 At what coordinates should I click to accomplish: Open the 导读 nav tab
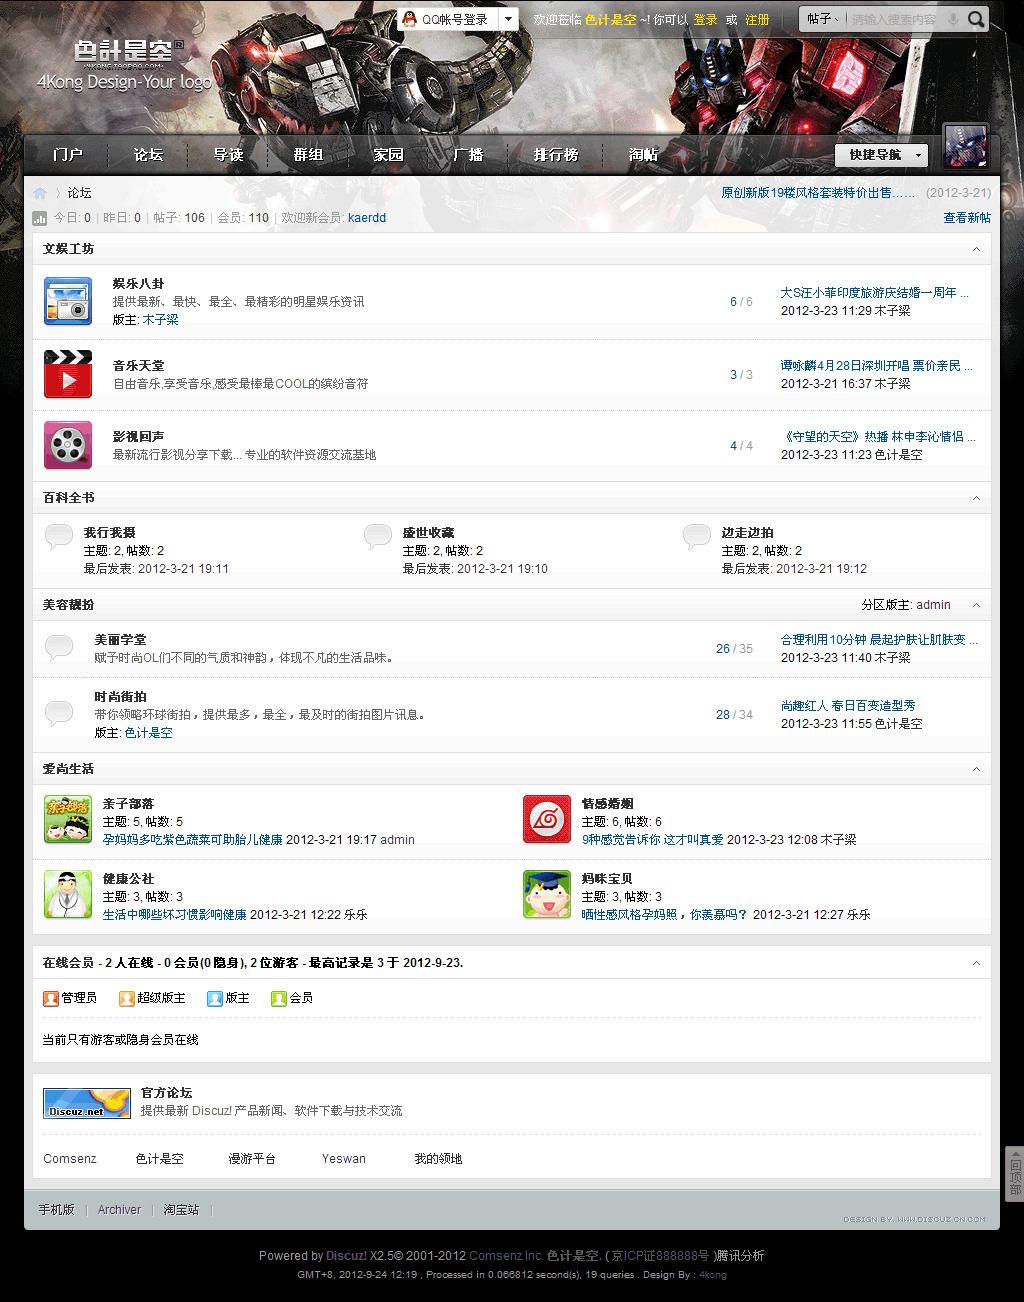[x=228, y=155]
